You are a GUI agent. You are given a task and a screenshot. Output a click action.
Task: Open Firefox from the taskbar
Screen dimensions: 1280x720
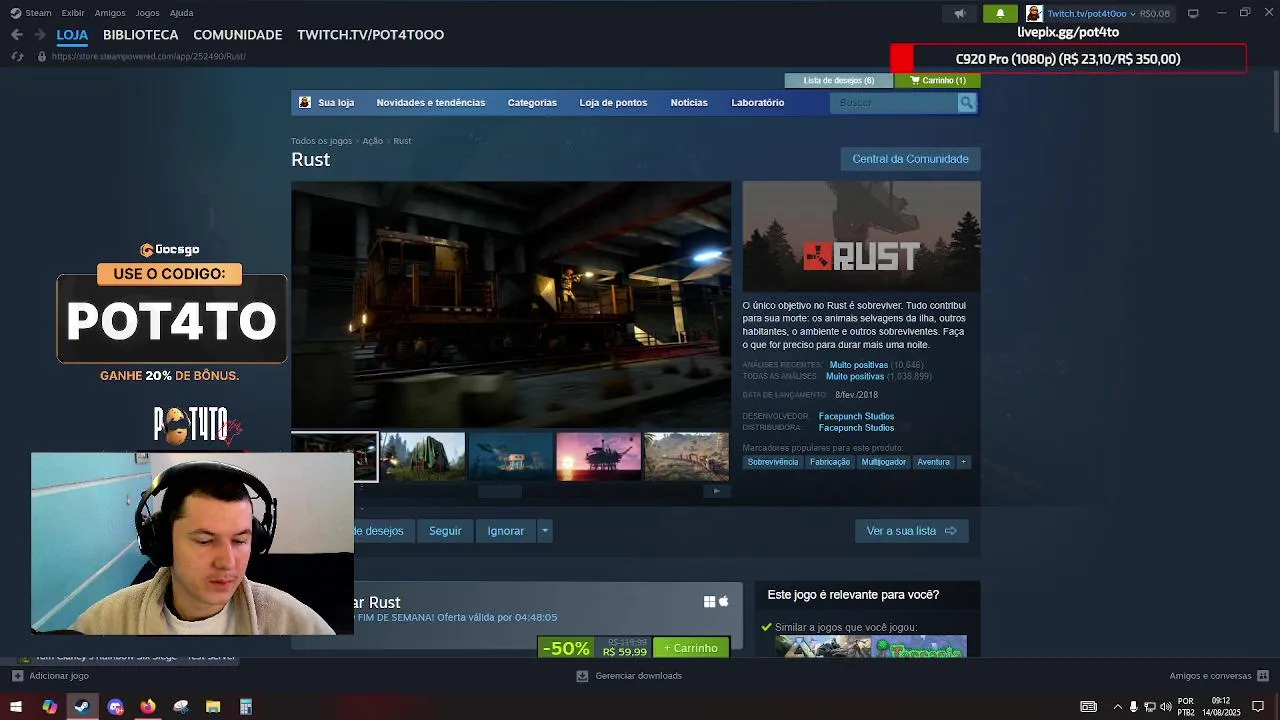(148, 707)
